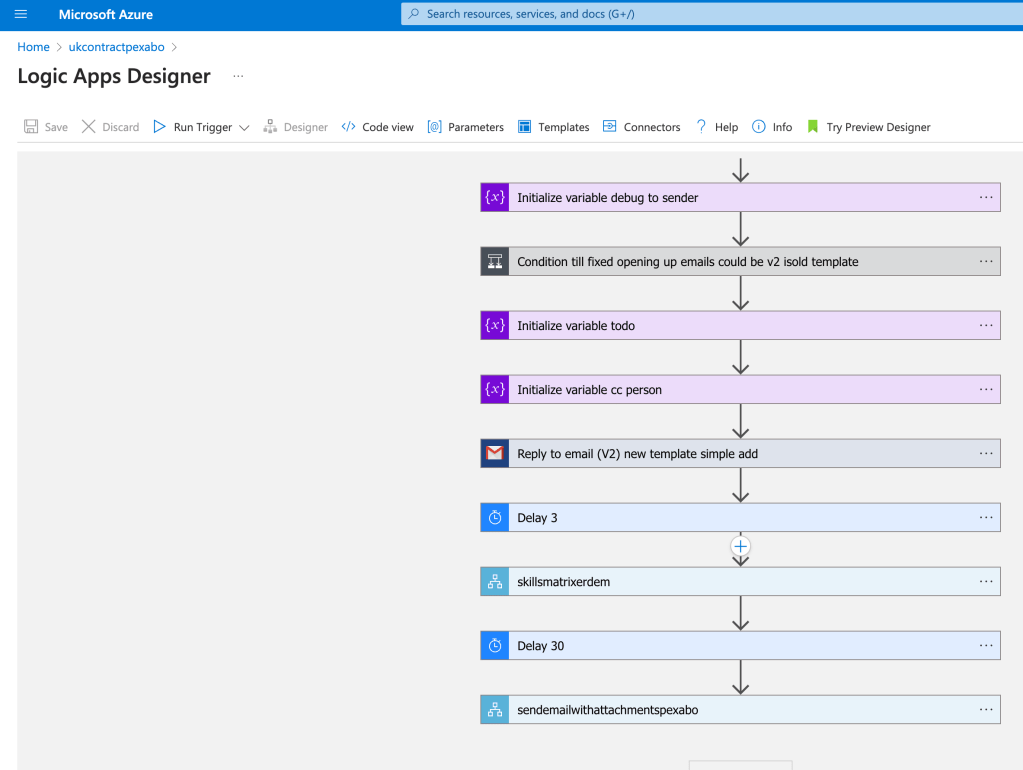Expand the Condition till fixed opening up step
Screen dimensions: 1023x770
click(741, 262)
